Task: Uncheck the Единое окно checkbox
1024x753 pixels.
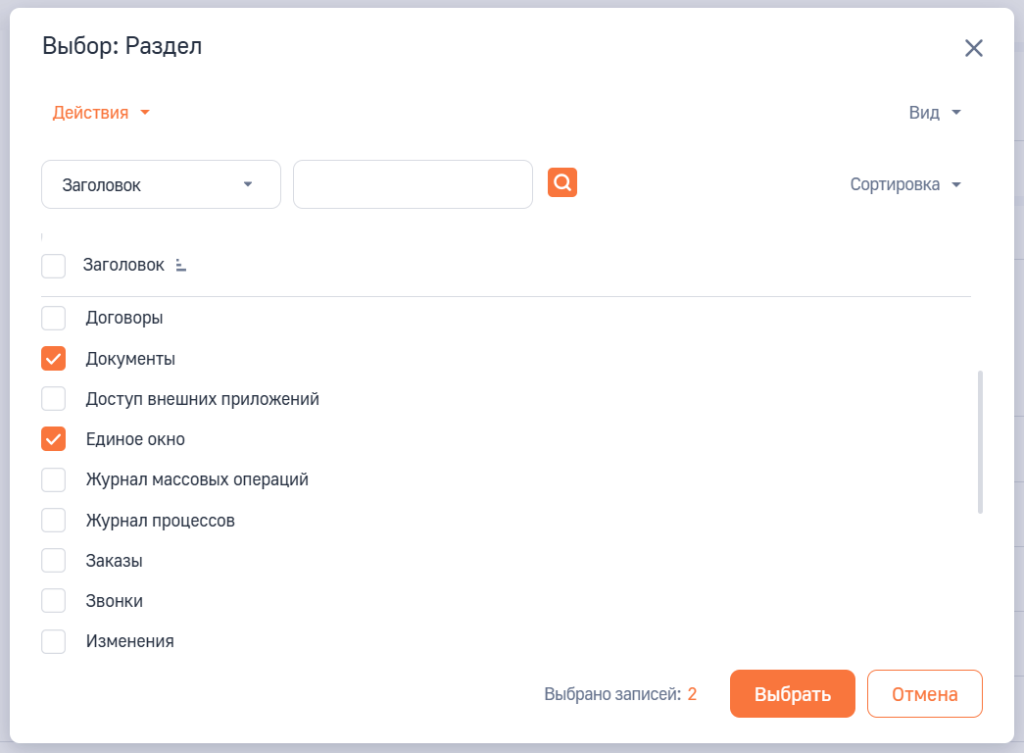Action: tap(54, 439)
